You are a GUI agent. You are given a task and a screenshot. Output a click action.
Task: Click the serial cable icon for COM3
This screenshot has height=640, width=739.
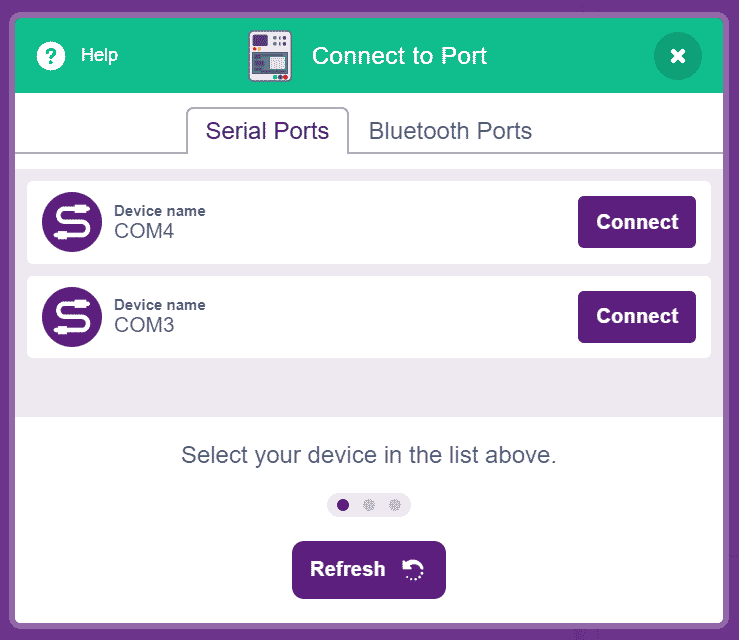[72, 317]
